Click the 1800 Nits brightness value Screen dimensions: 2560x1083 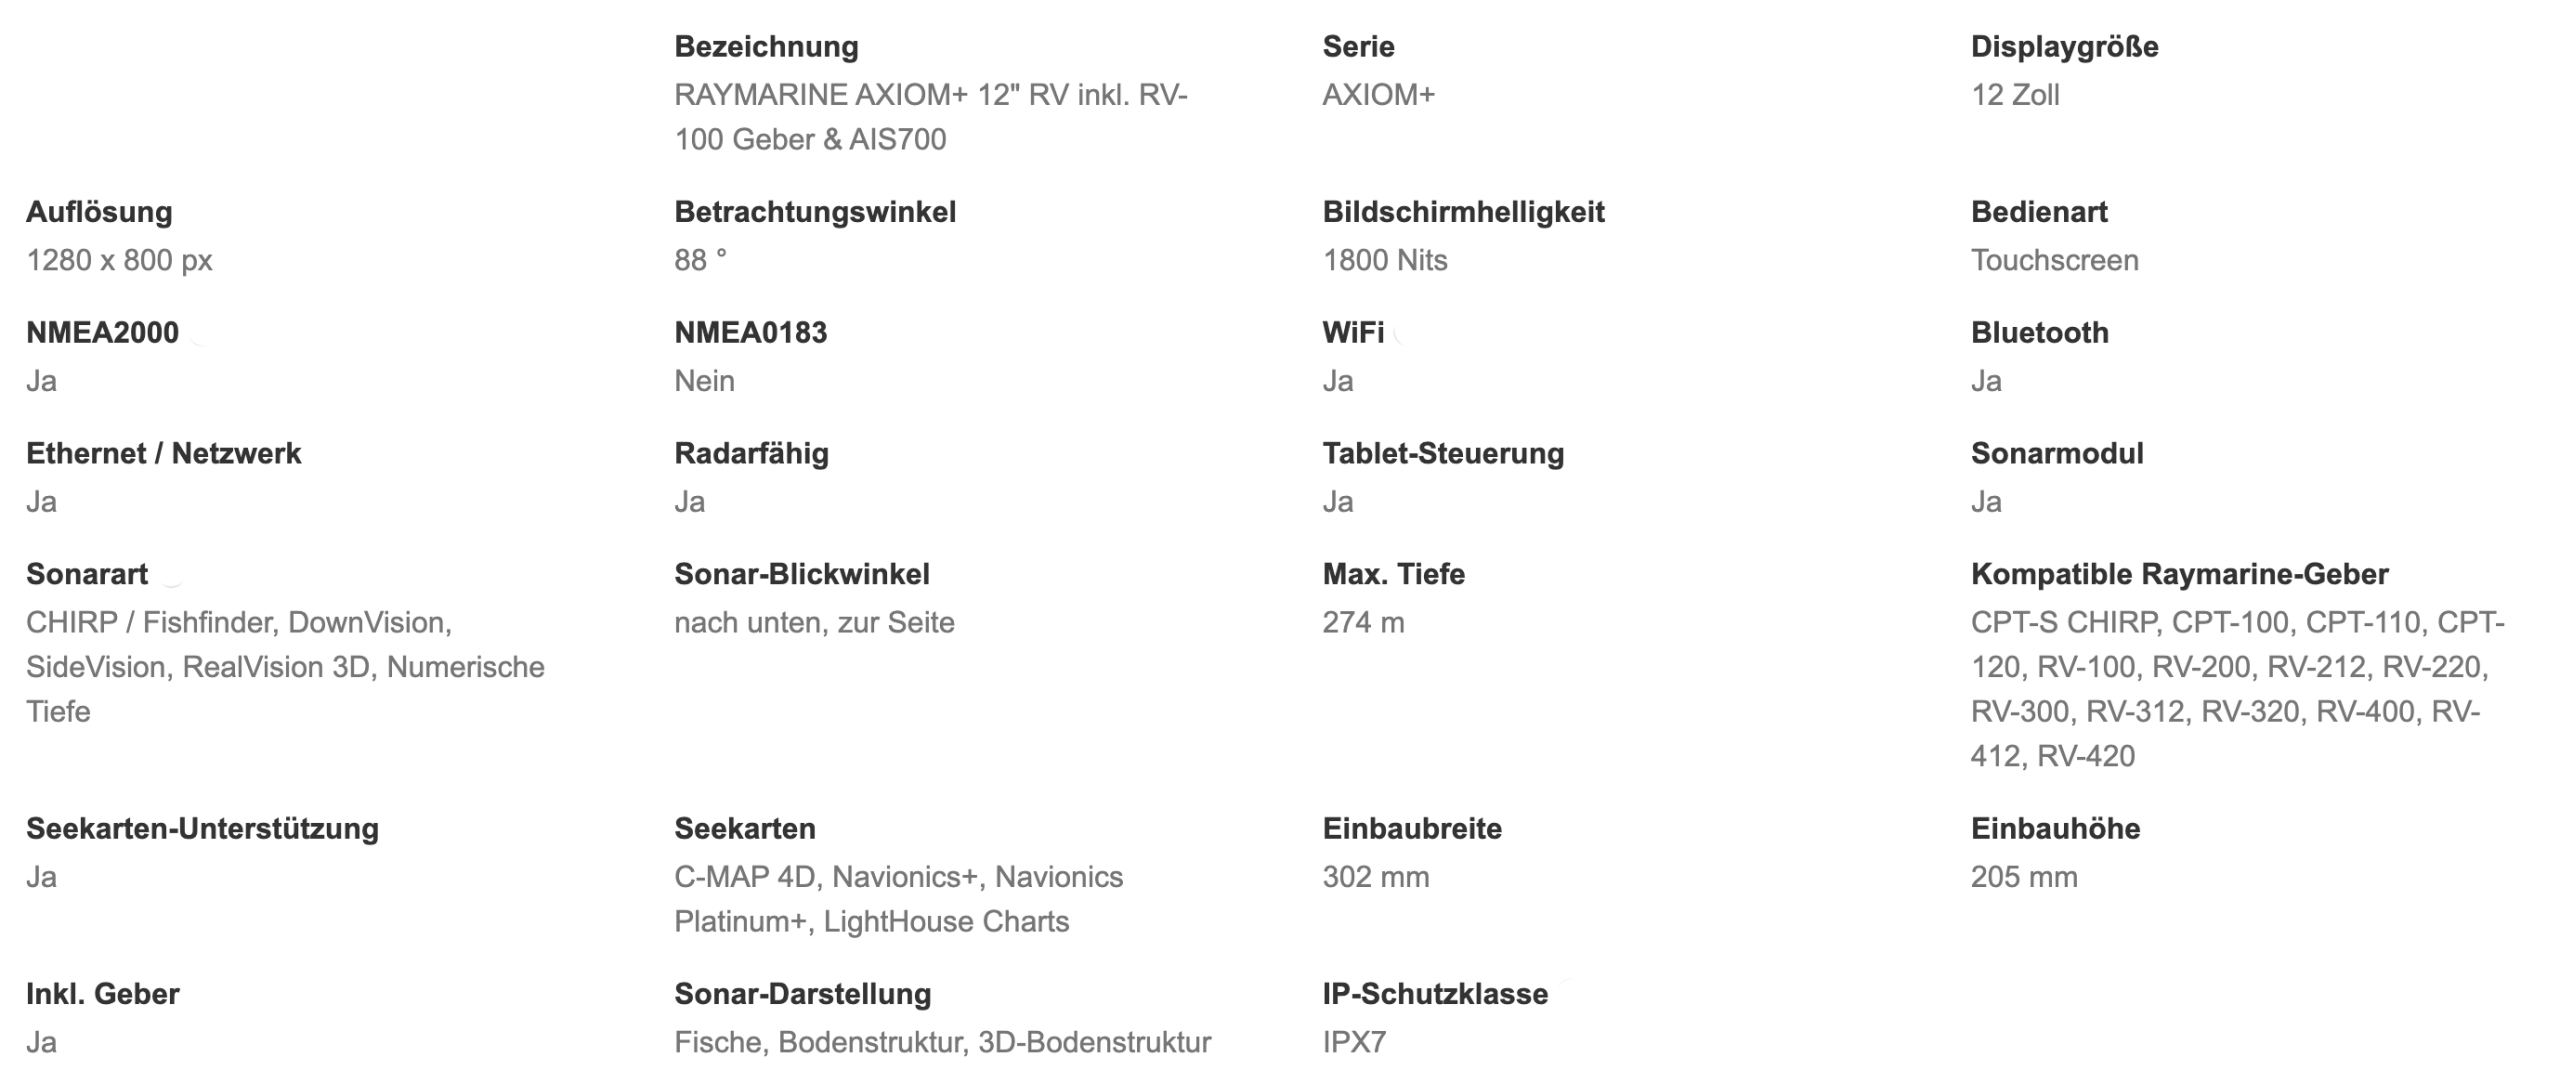coord(1384,260)
